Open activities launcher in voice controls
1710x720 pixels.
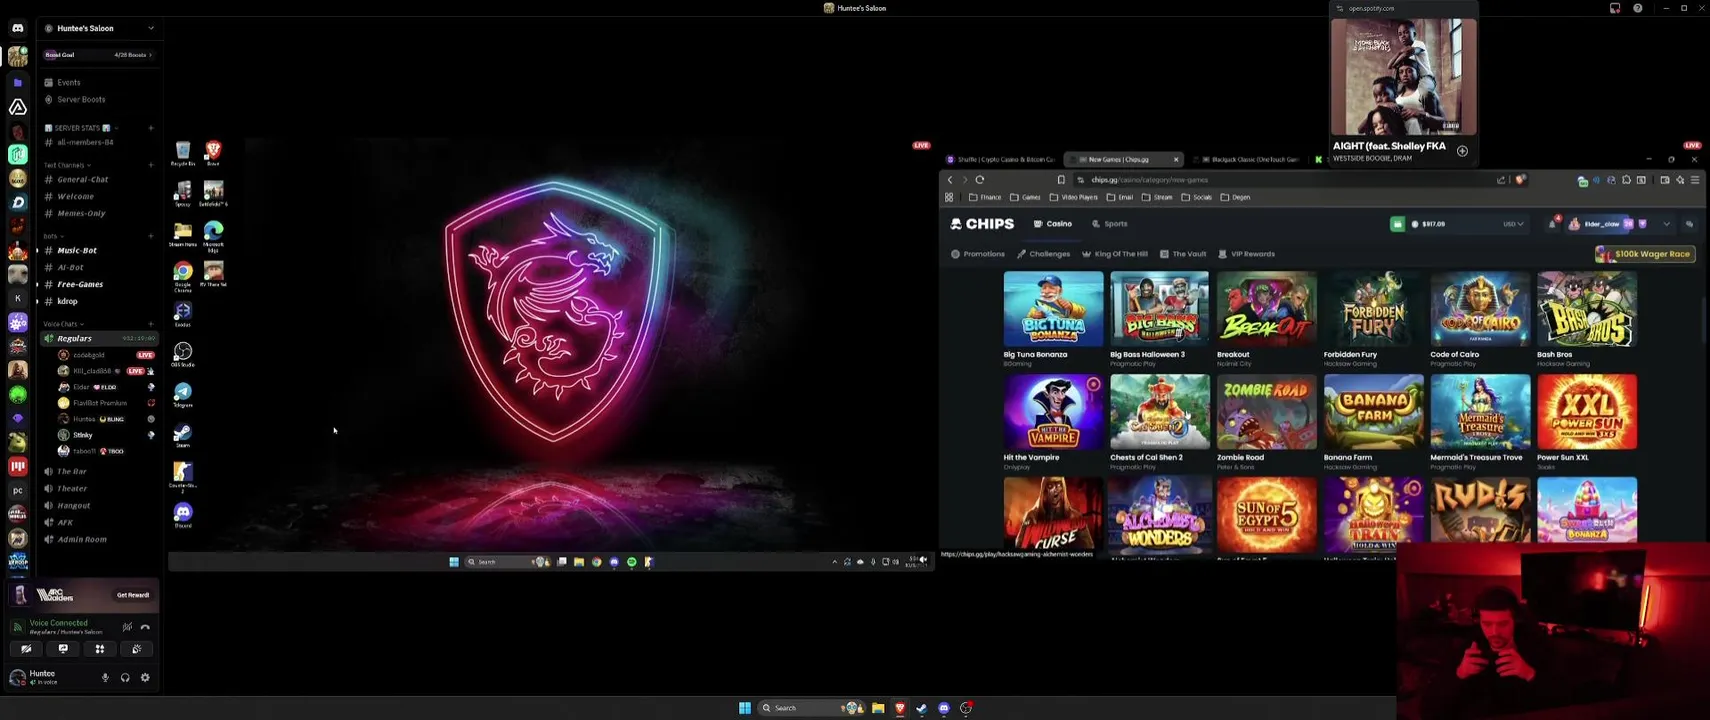[x=100, y=649]
